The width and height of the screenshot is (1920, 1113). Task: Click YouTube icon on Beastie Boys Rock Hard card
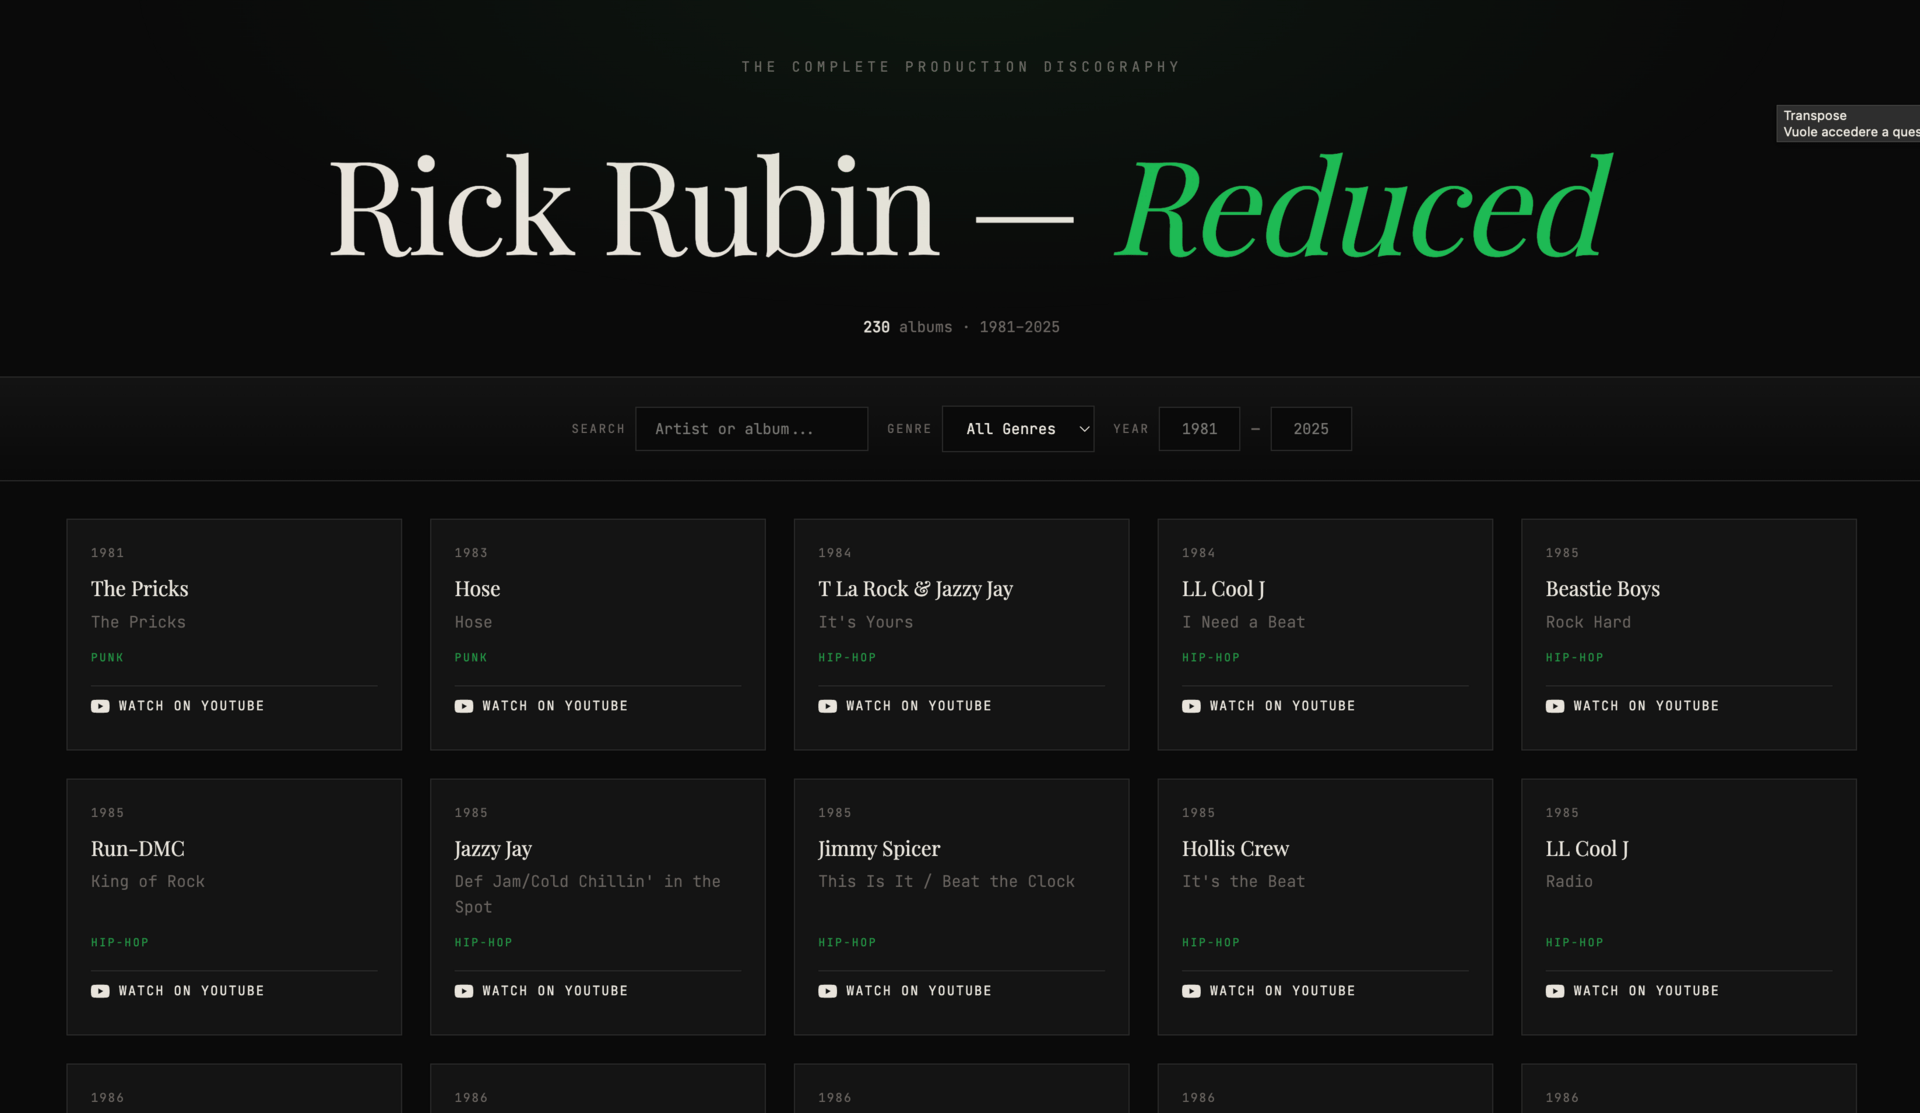click(x=1555, y=706)
